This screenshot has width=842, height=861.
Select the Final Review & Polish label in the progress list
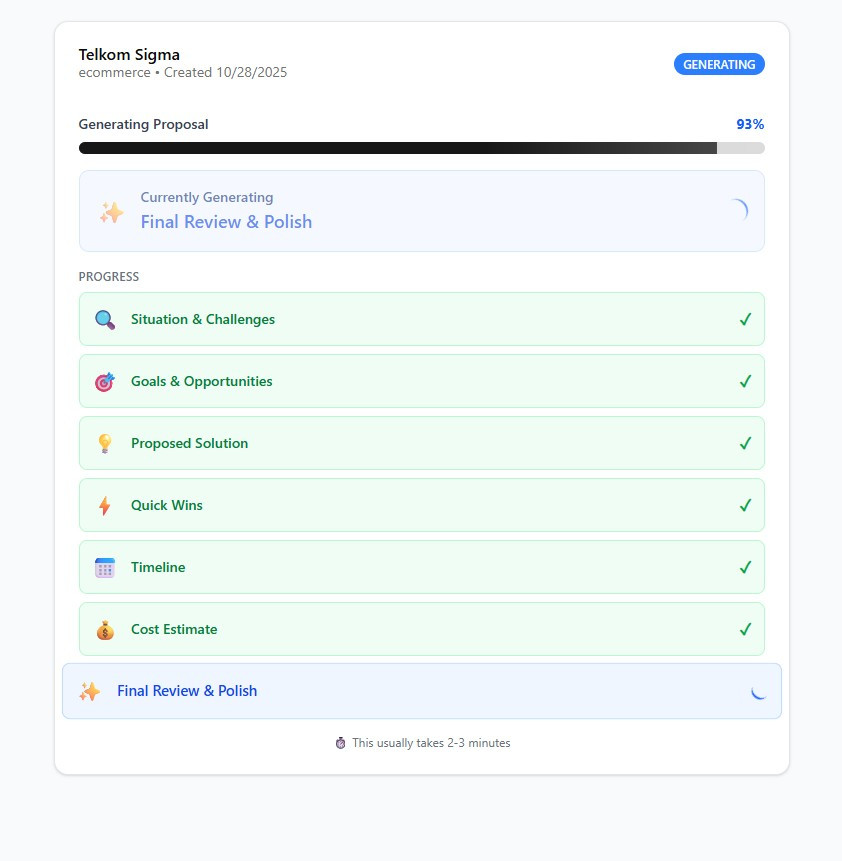pos(187,691)
